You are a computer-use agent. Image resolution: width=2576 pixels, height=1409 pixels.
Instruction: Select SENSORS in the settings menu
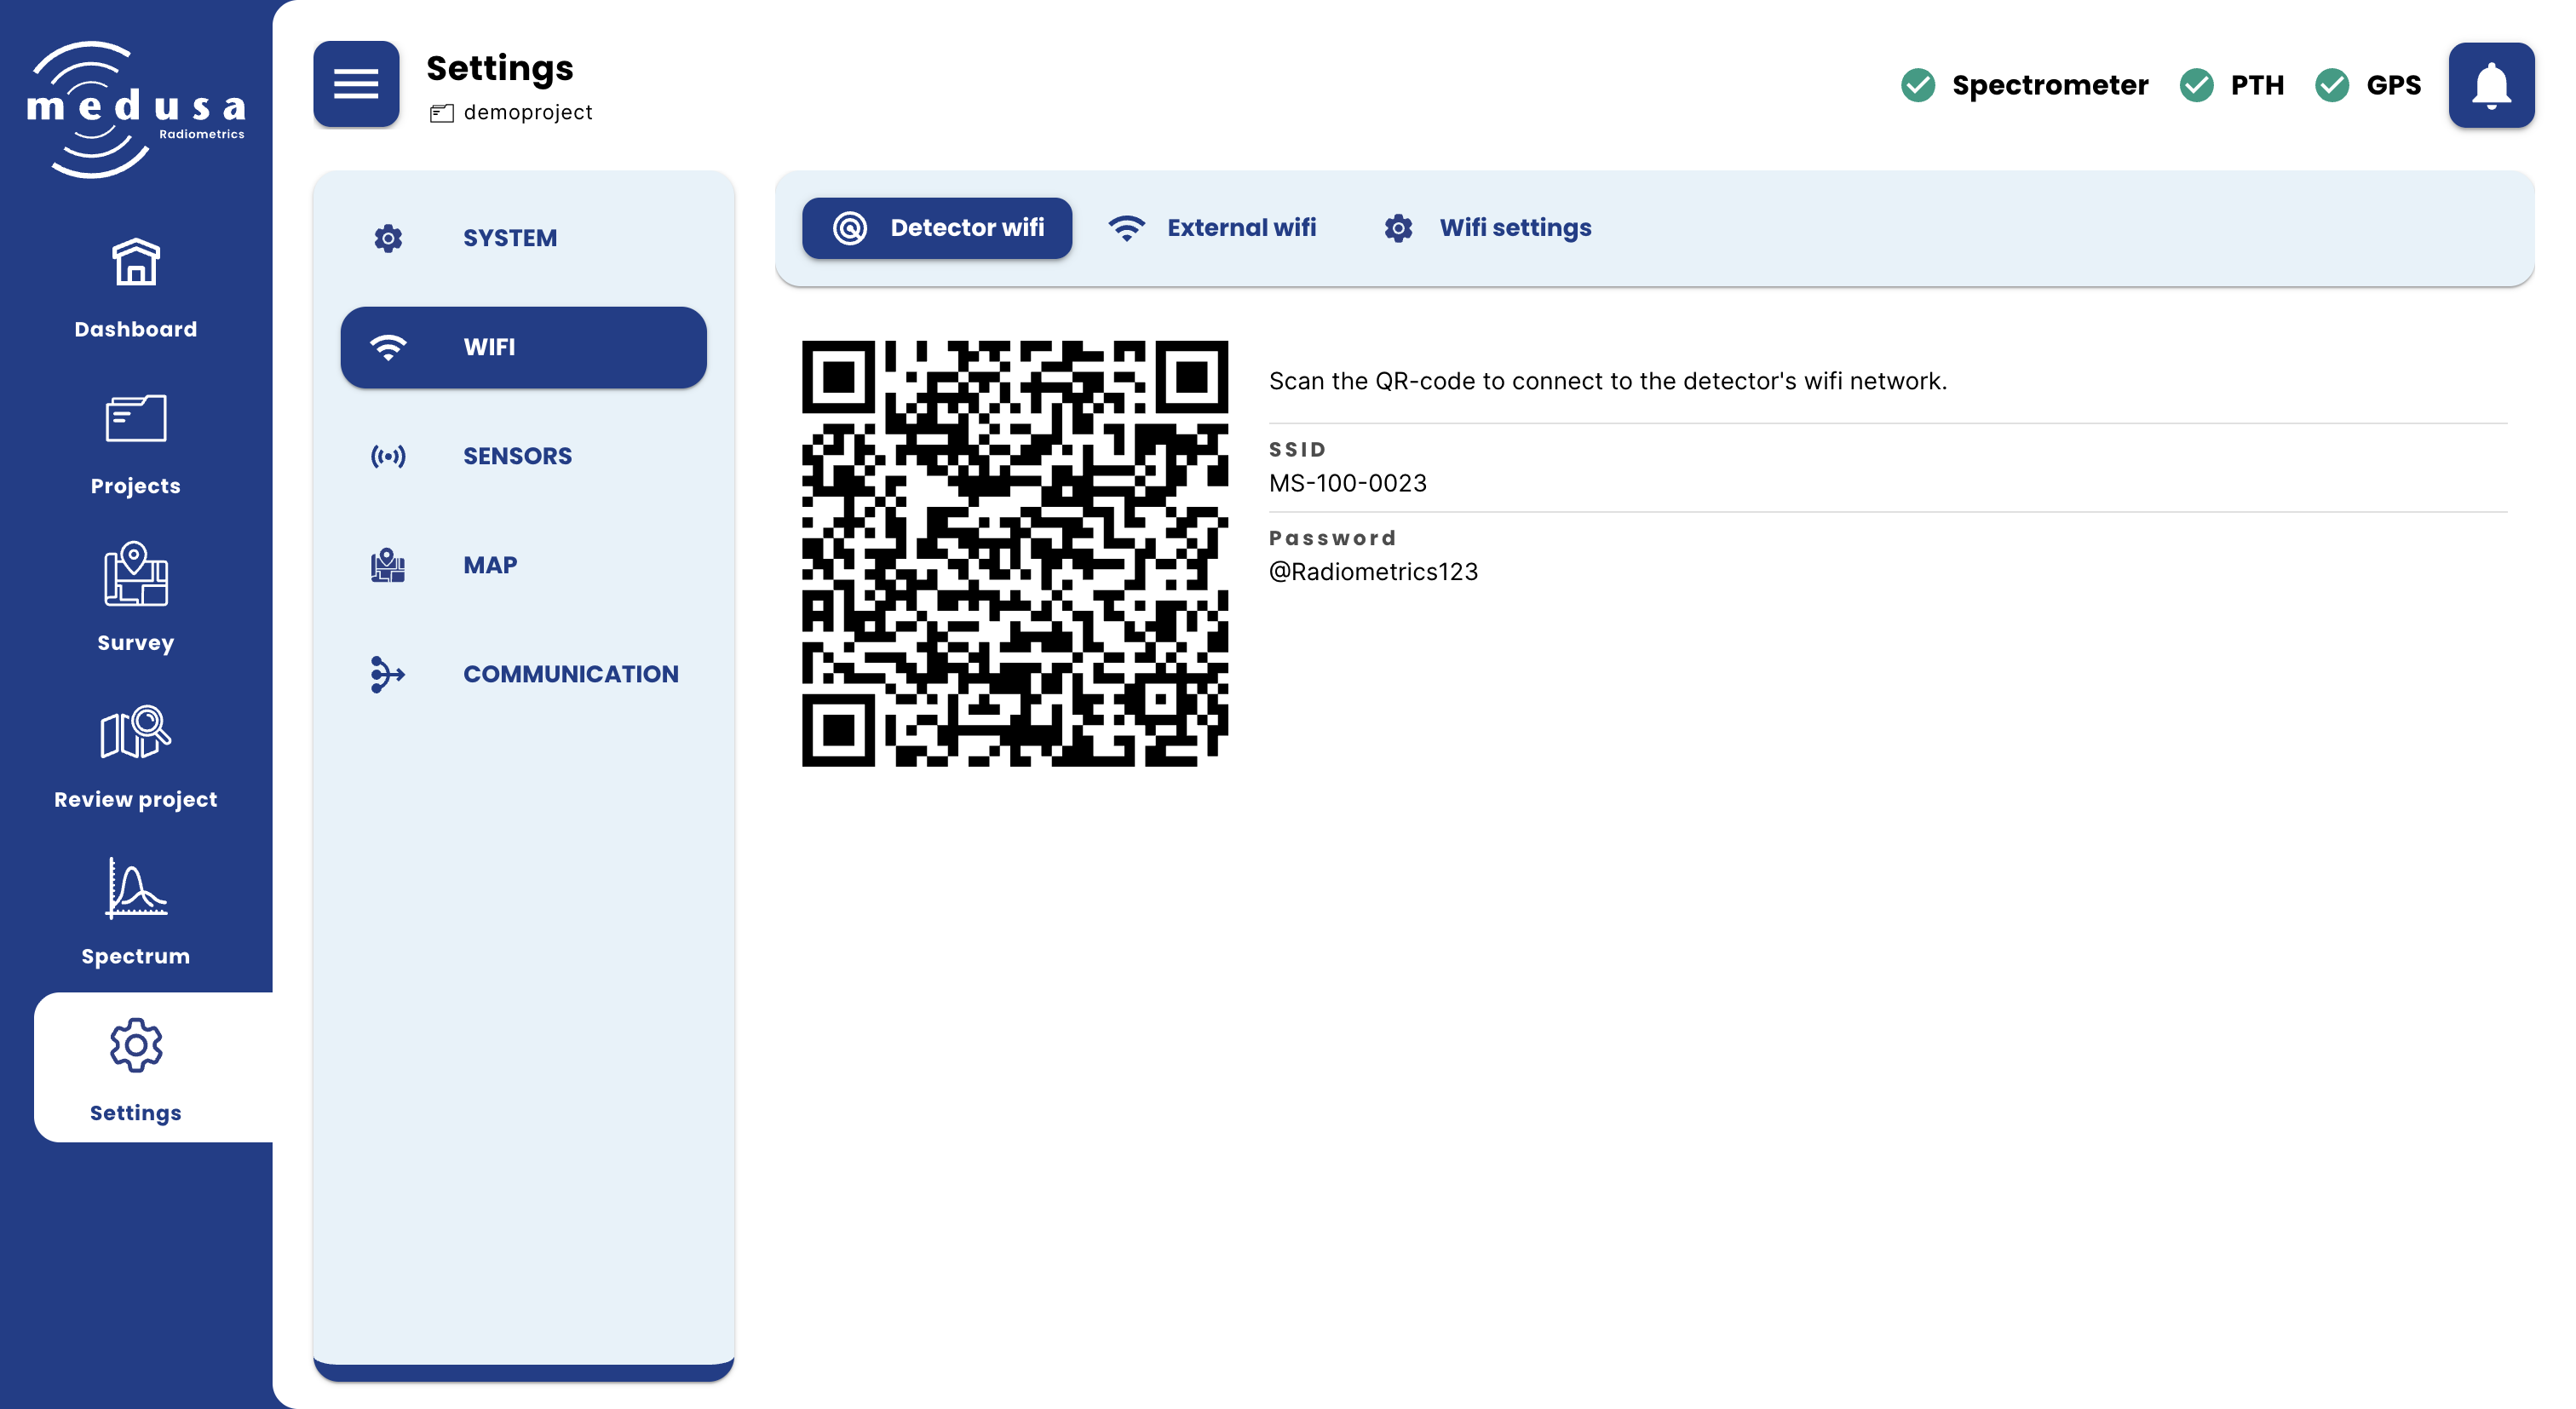(524, 456)
